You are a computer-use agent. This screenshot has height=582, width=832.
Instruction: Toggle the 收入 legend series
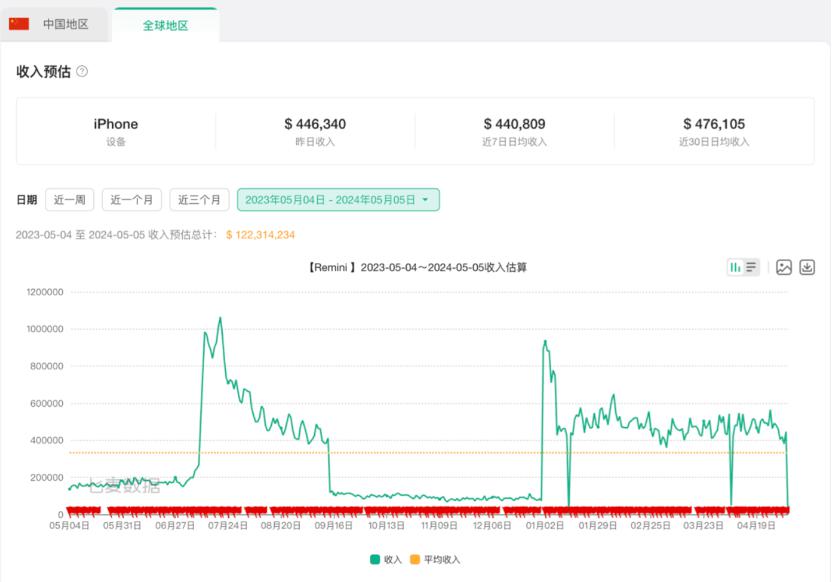(x=386, y=559)
